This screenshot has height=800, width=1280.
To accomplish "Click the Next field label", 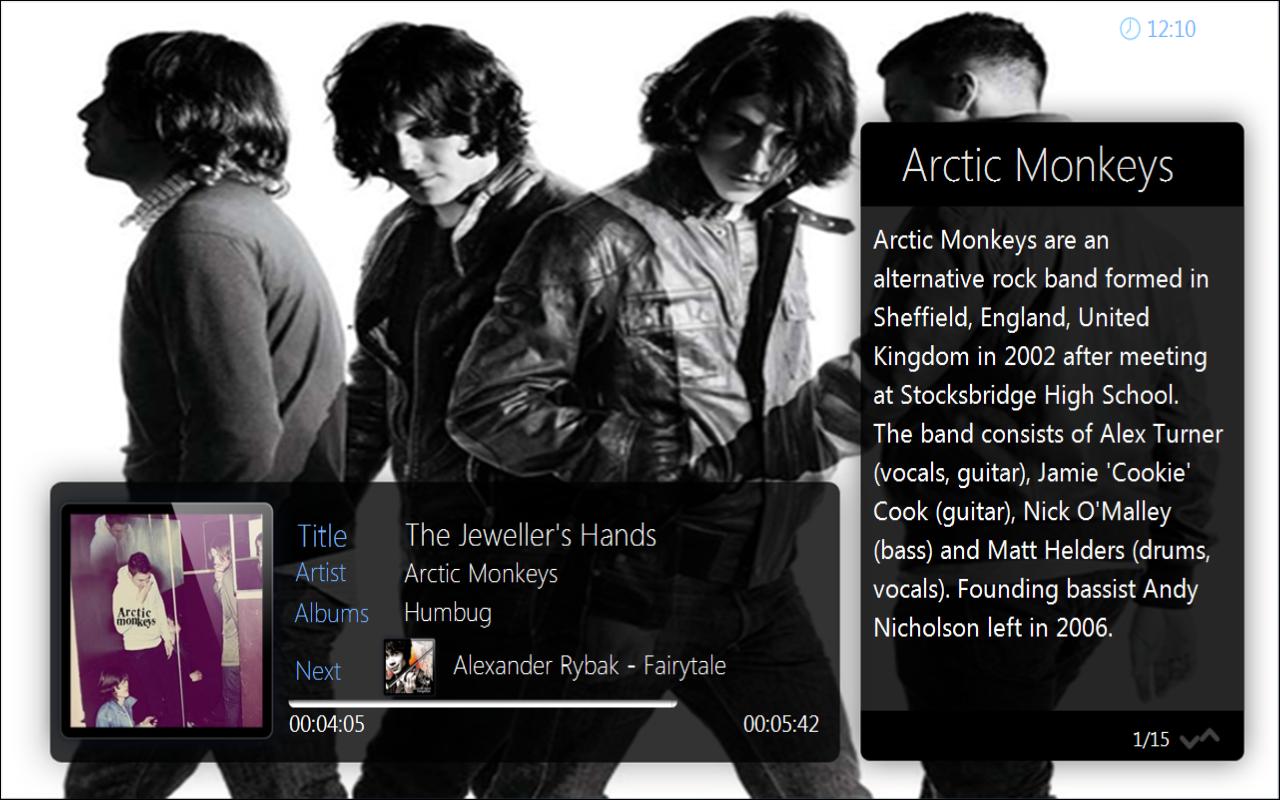I will coord(318,671).
